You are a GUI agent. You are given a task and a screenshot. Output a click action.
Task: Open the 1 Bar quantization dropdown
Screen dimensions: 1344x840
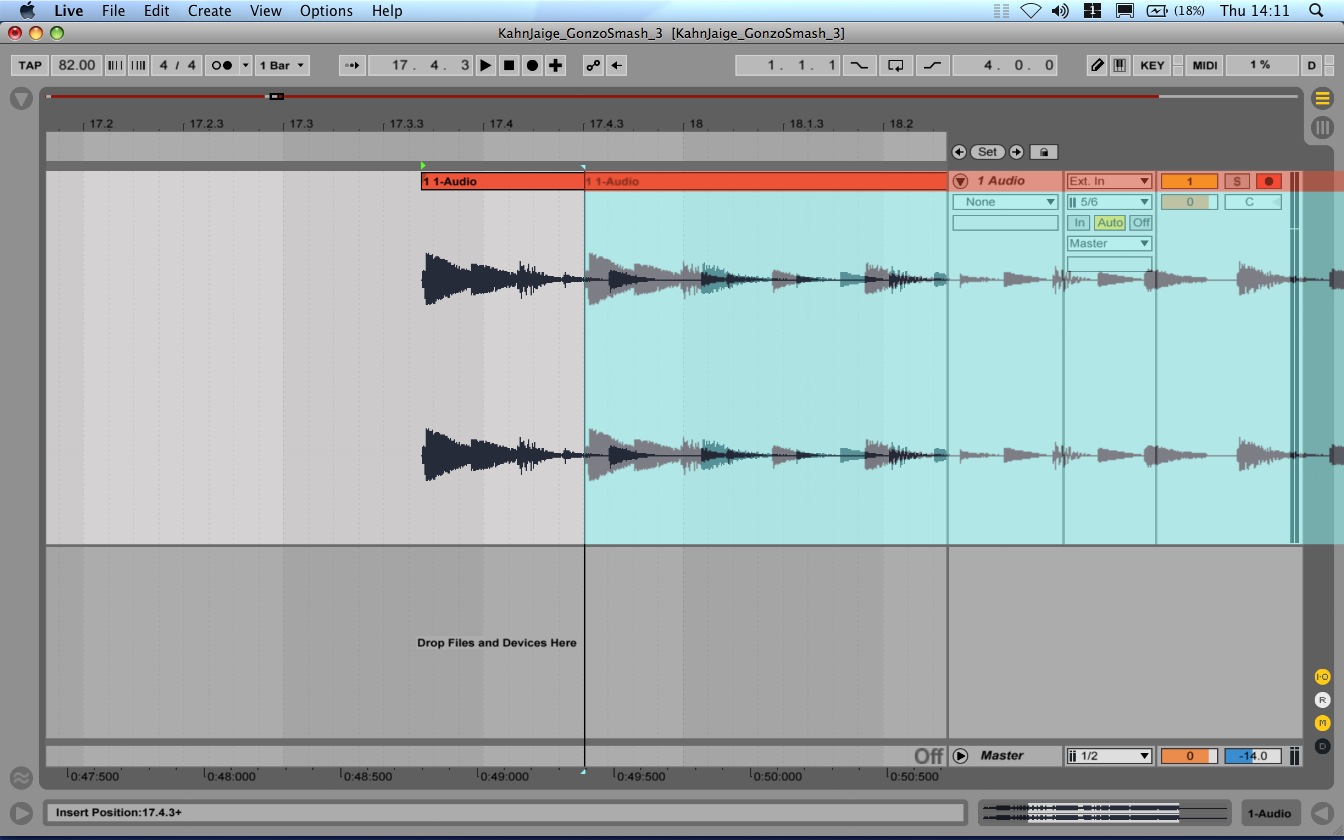pyautogui.click(x=282, y=65)
